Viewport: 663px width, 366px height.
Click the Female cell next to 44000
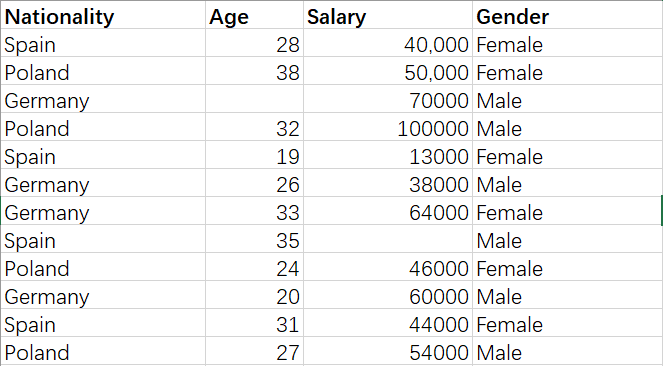click(x=567, y=323)
